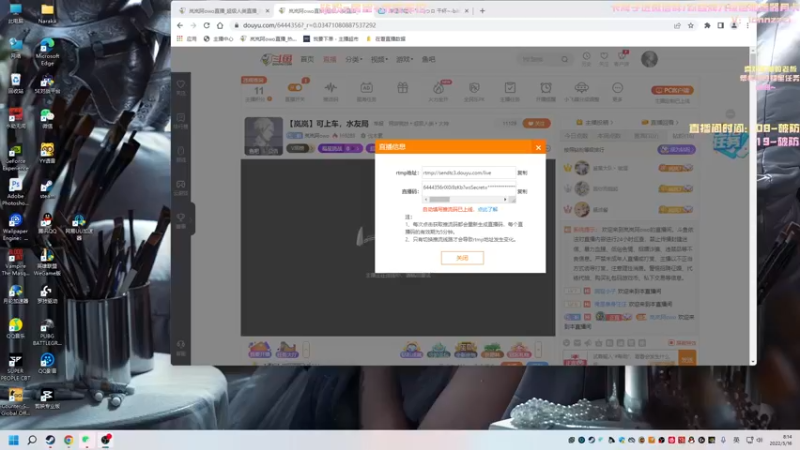Open Wallpaper Engine desktop shortcut
800x450 pixels.
(x=15, y=227)
